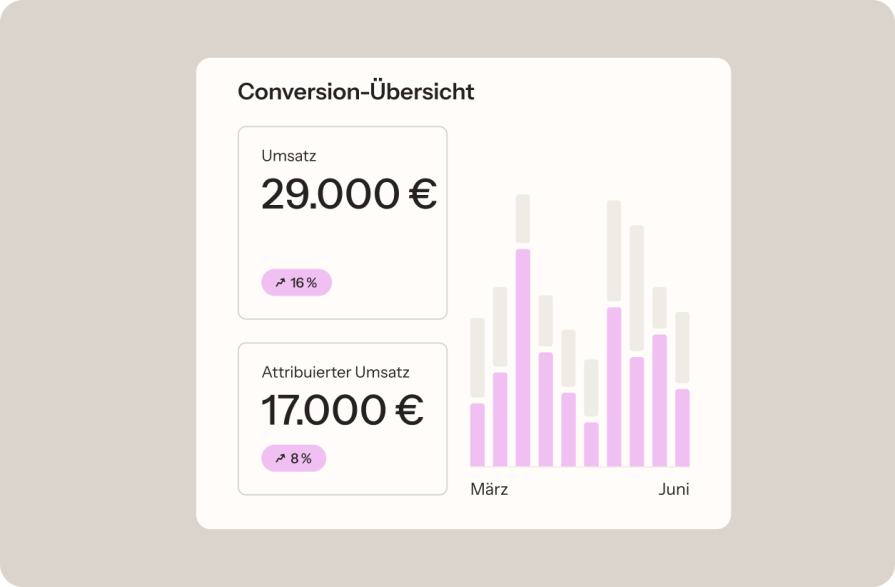The image size is (895, 587).
Task: Click the Attribuierter Umsatz label text
Action: coord(335,372)
